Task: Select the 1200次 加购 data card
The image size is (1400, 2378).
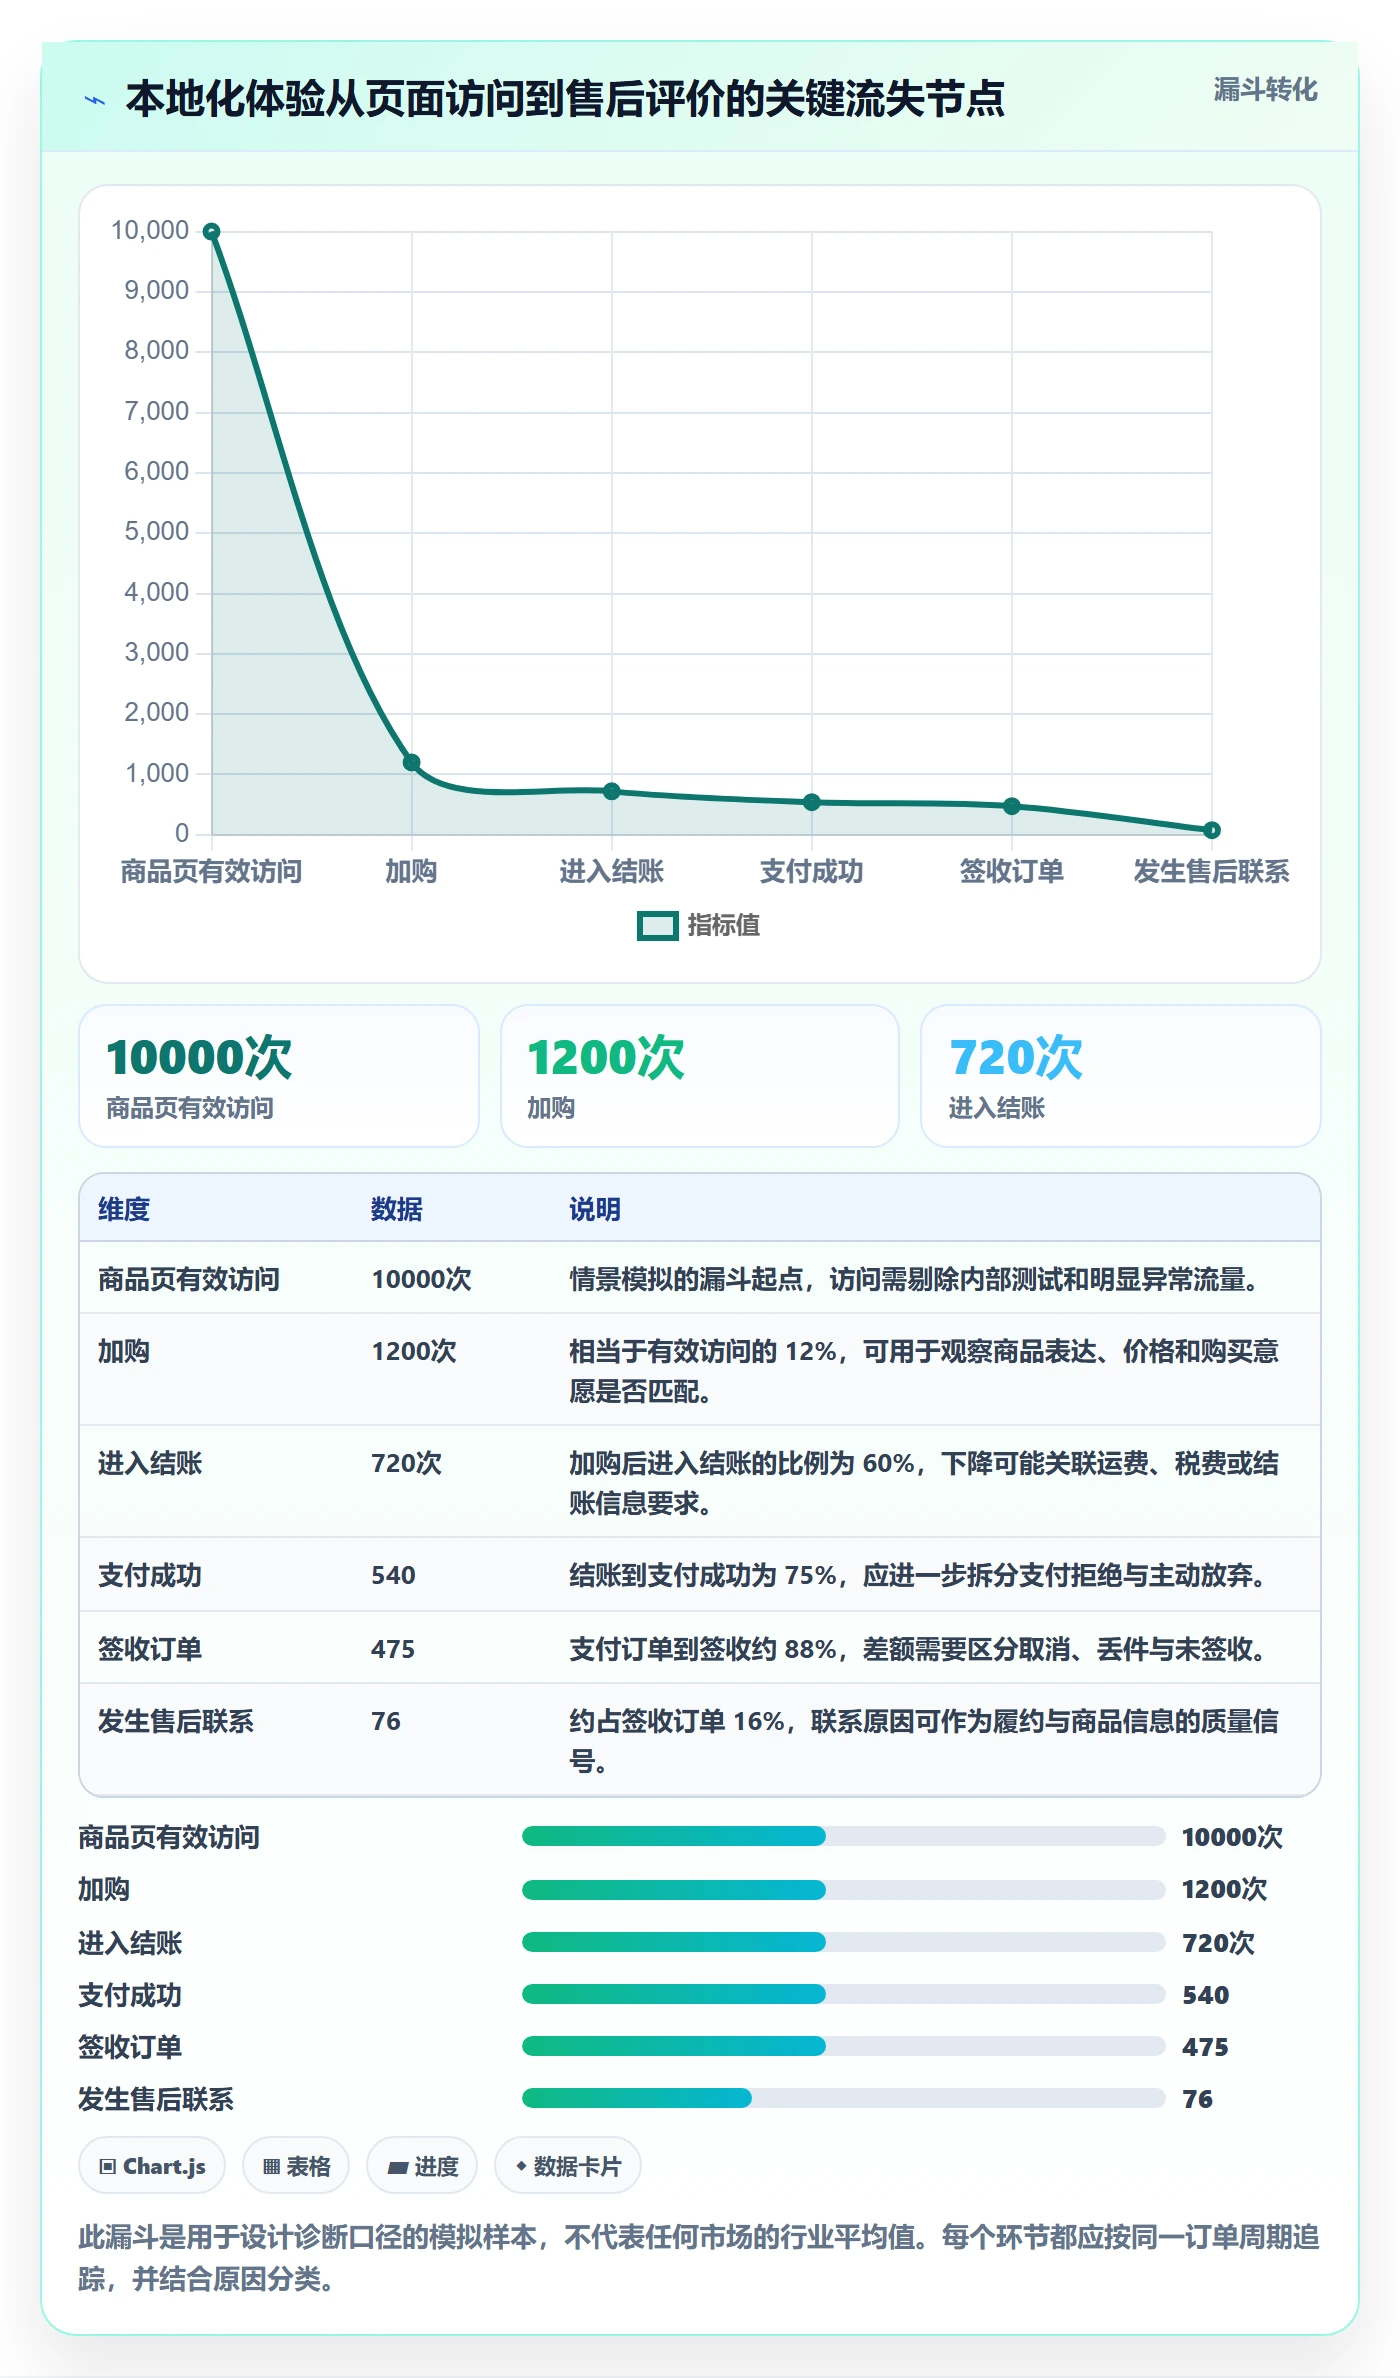Action: (700, 1076)
